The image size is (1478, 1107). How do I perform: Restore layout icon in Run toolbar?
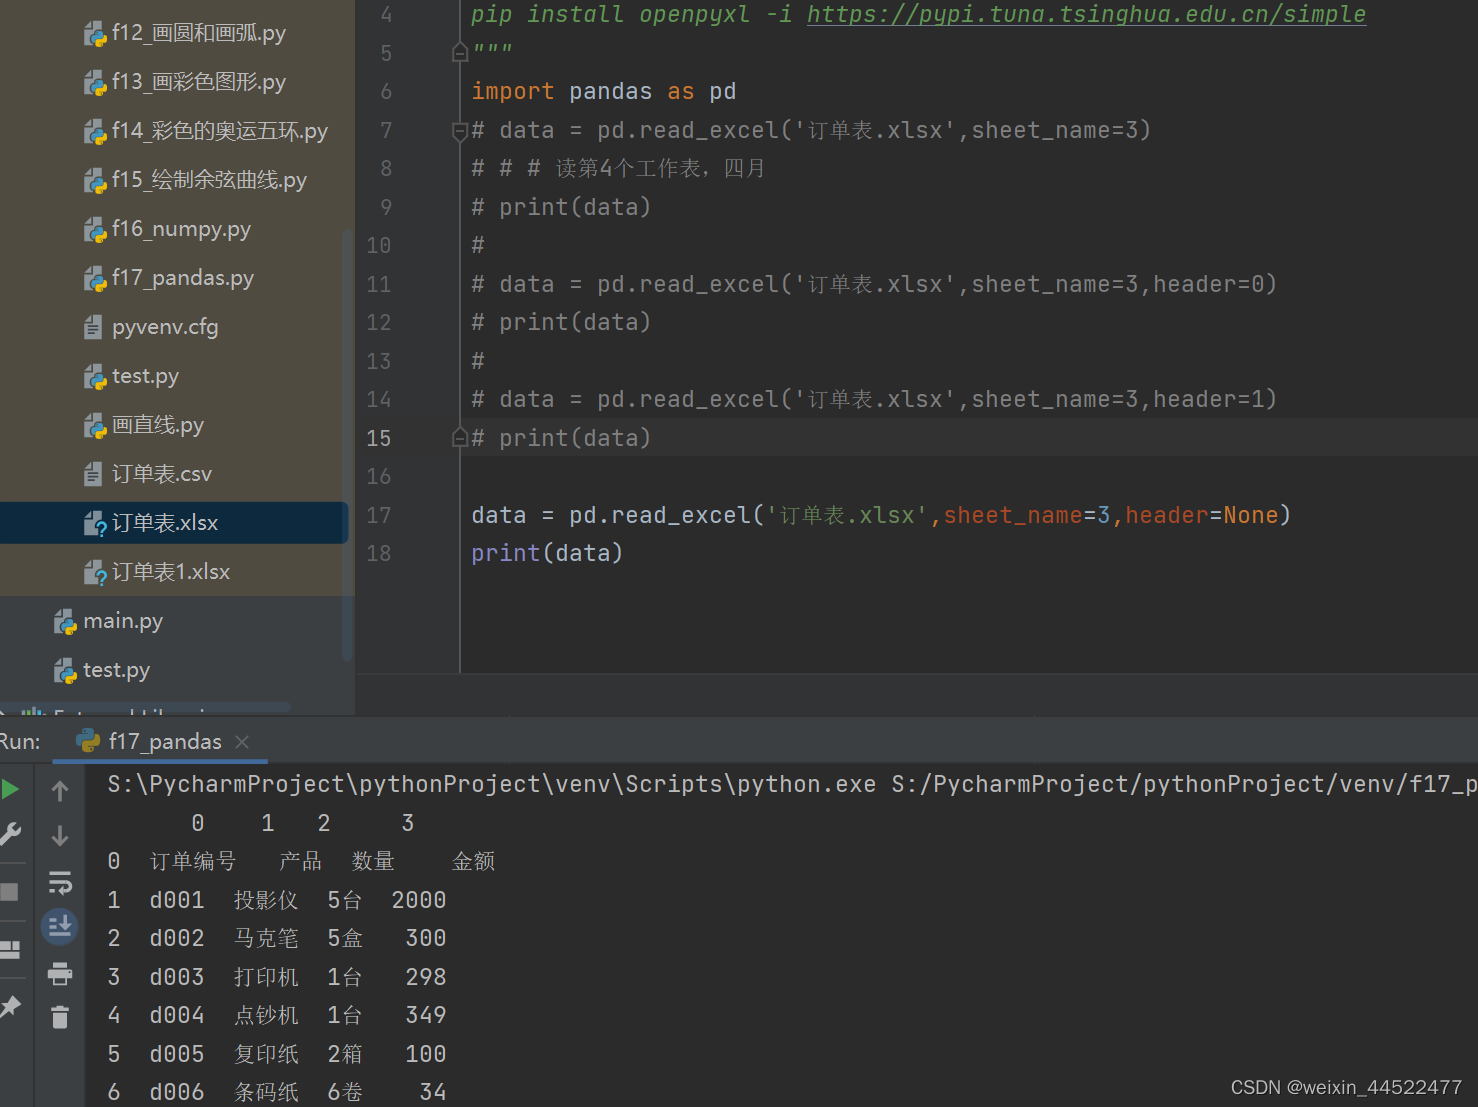click(x=10, y=950)
